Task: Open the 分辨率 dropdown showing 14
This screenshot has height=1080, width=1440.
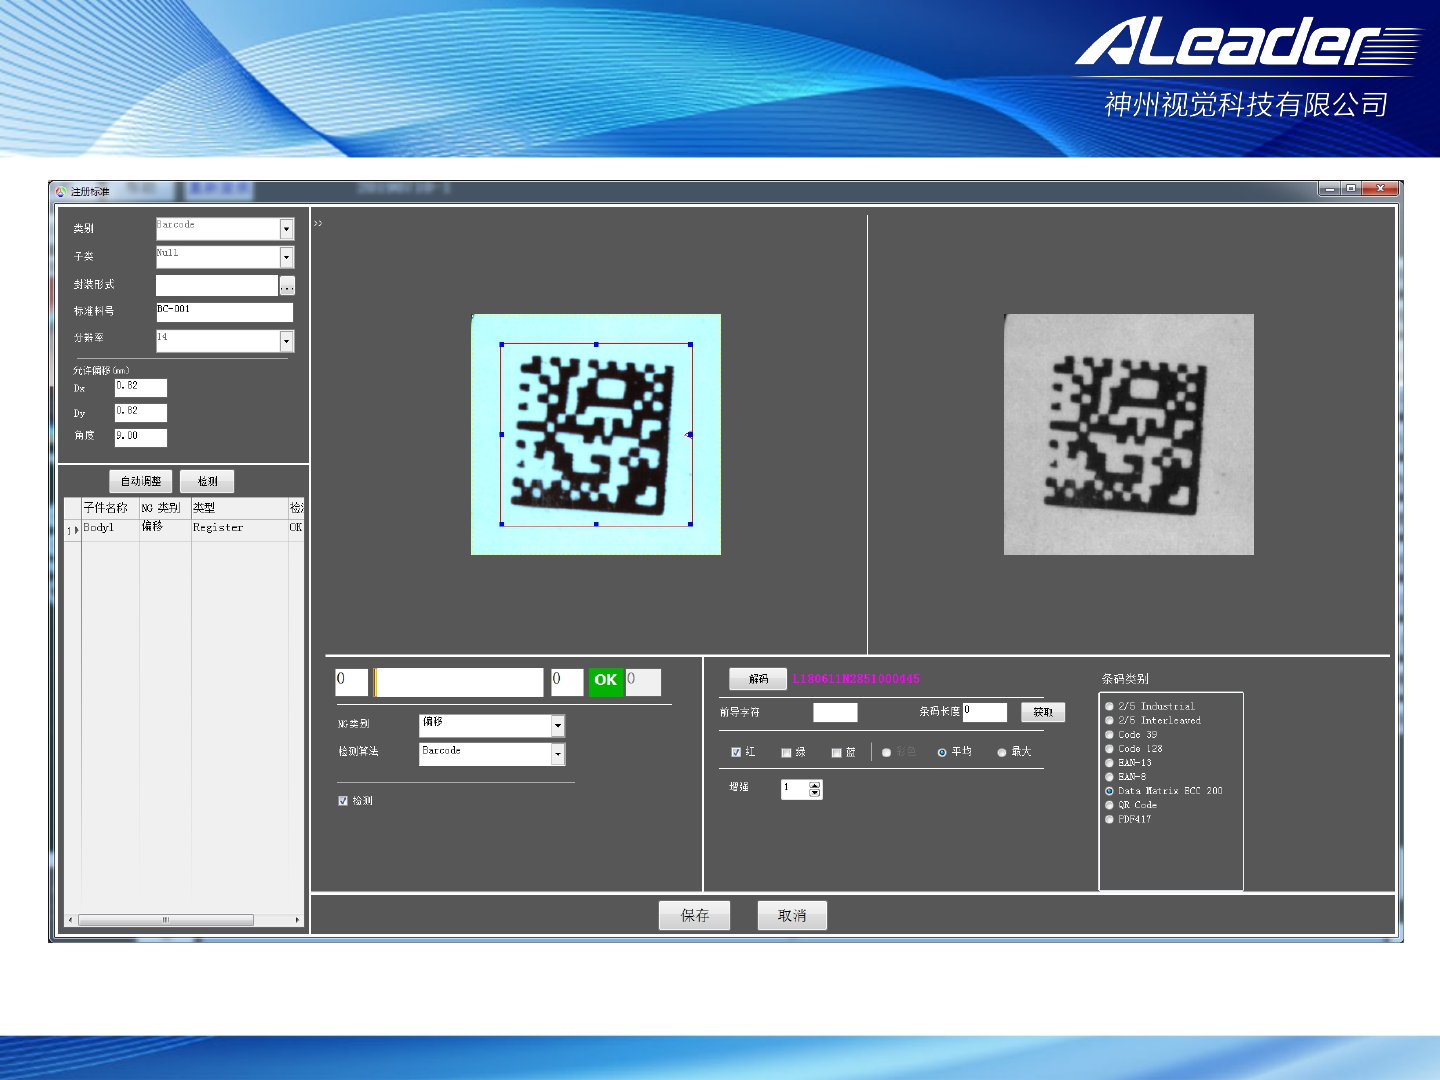Action: click(x=286, y=341)
